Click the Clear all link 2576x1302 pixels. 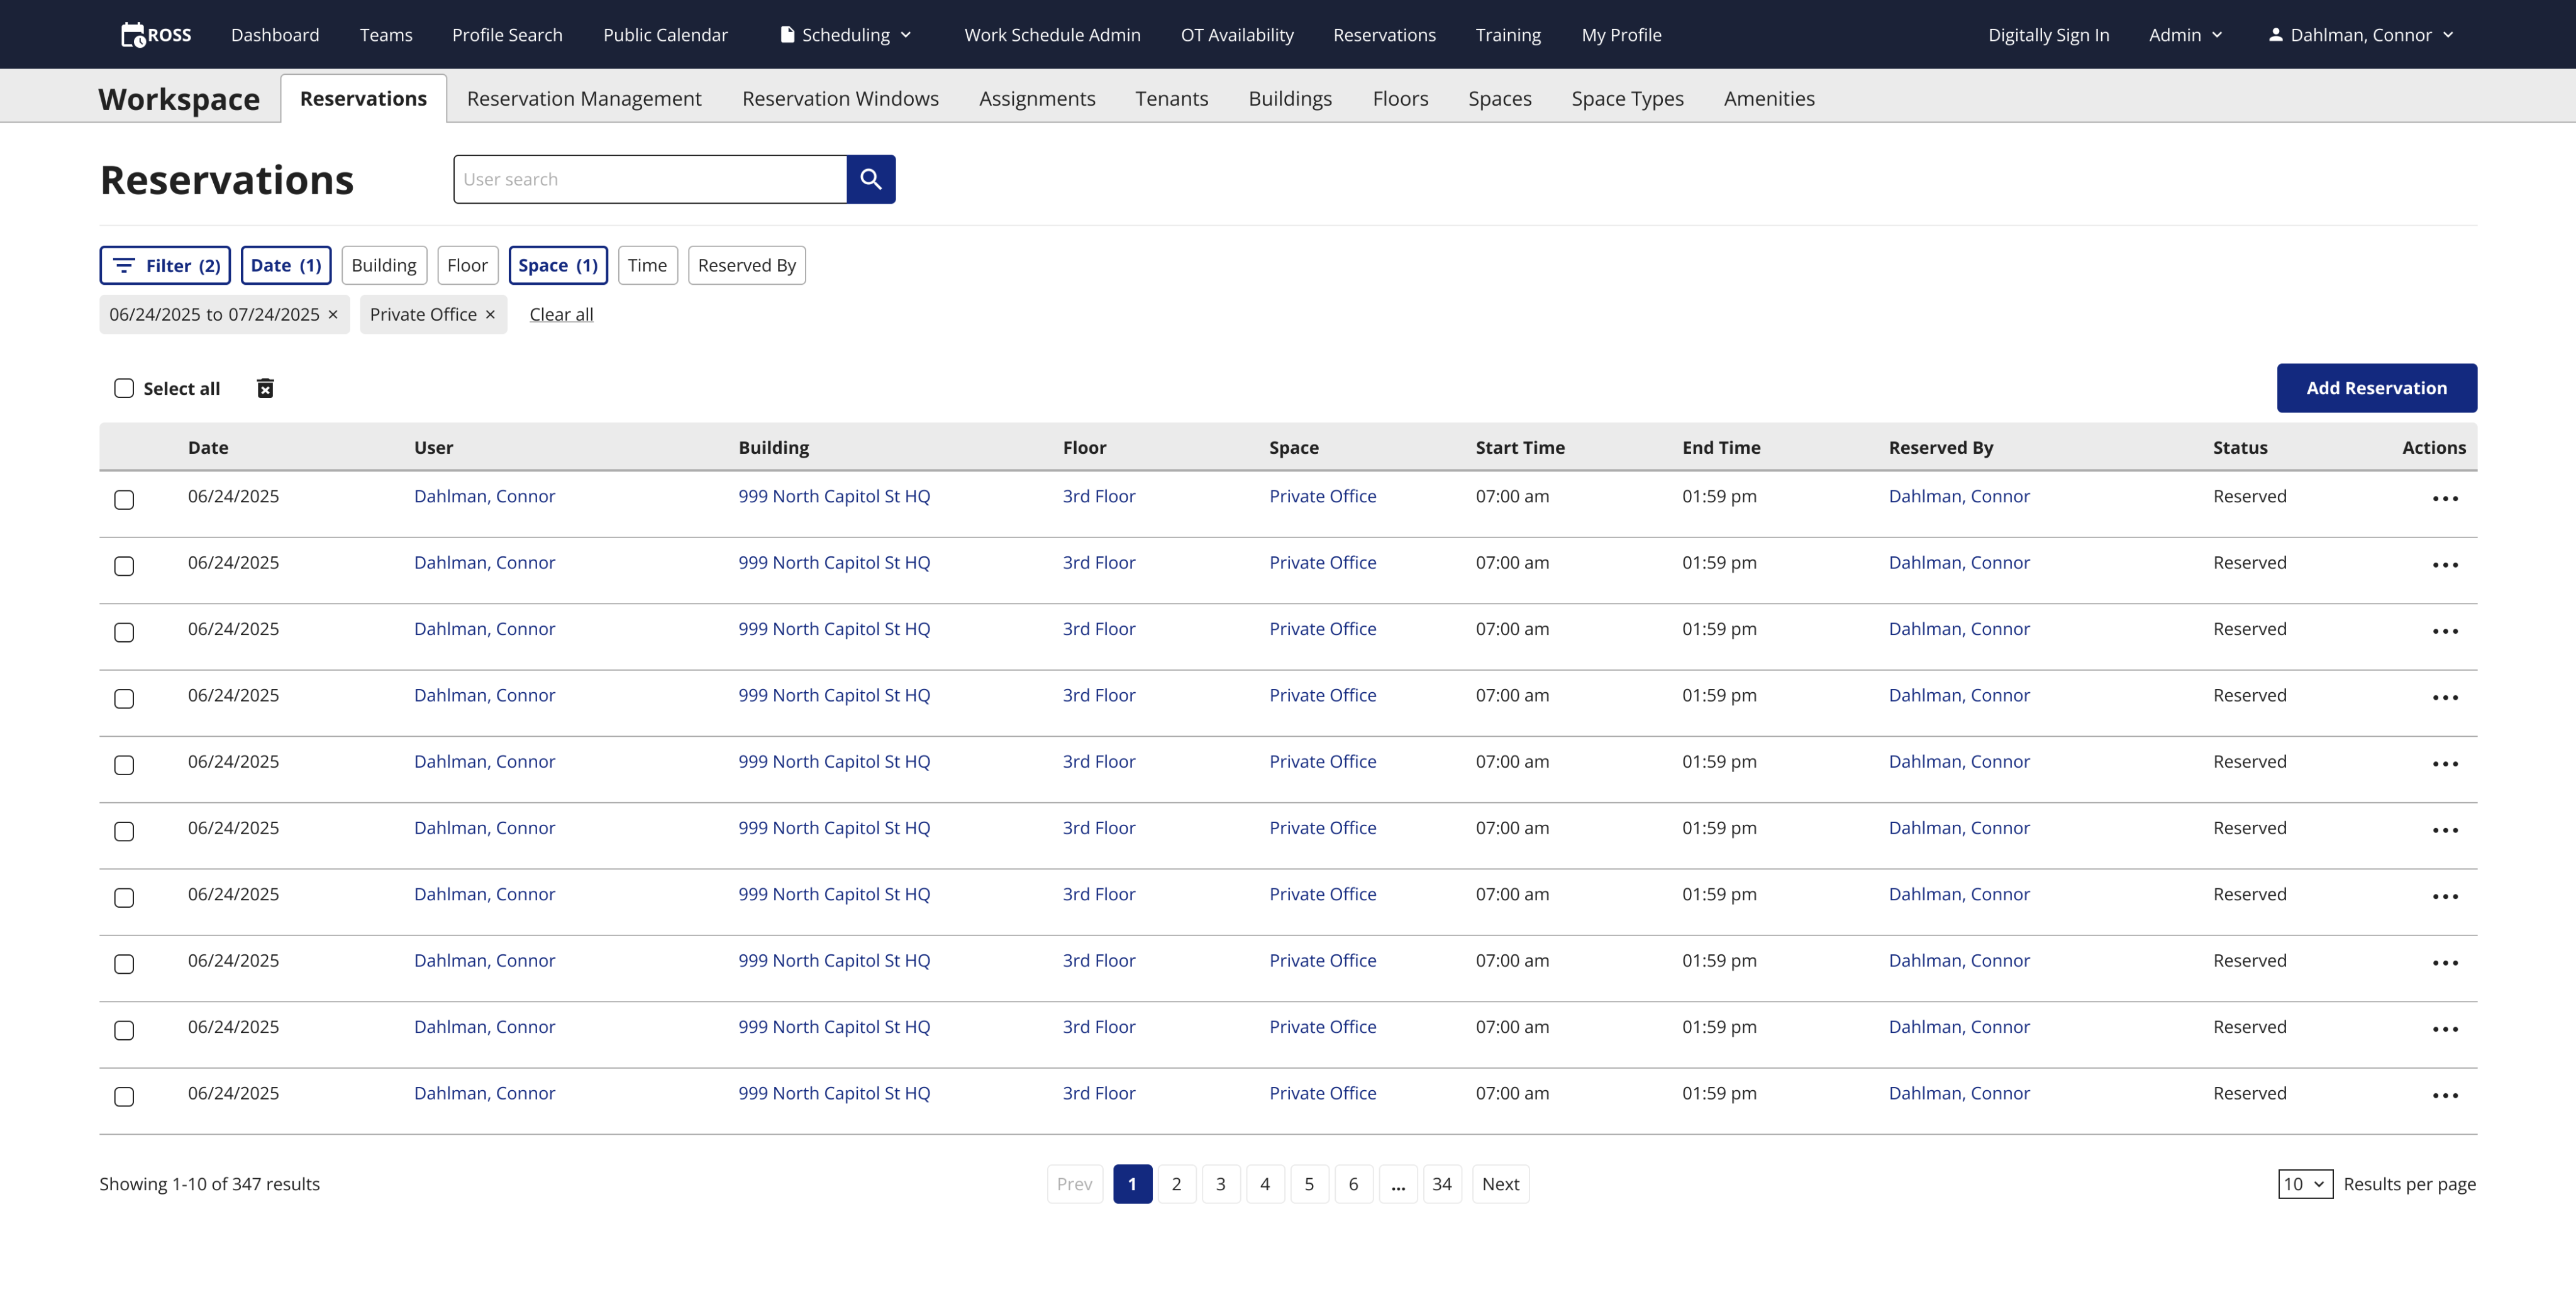click(560, 314)
